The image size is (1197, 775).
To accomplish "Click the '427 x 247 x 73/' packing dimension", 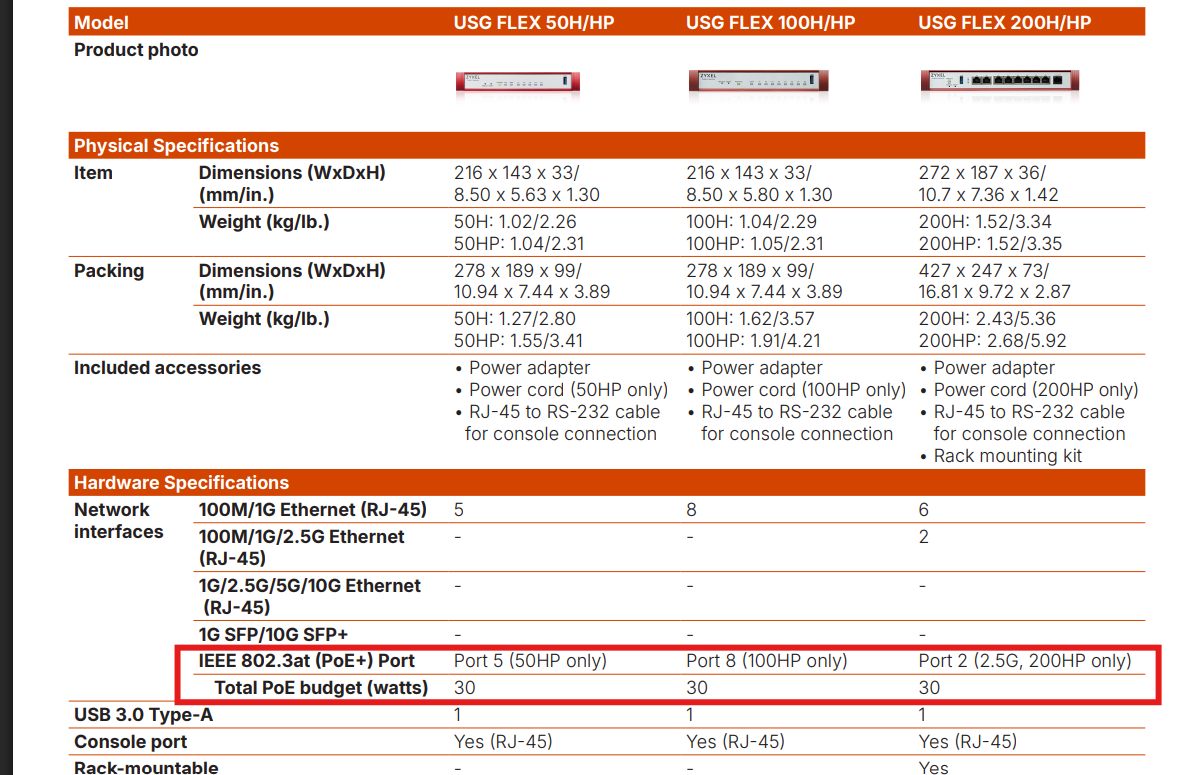I will click(983, 271).
